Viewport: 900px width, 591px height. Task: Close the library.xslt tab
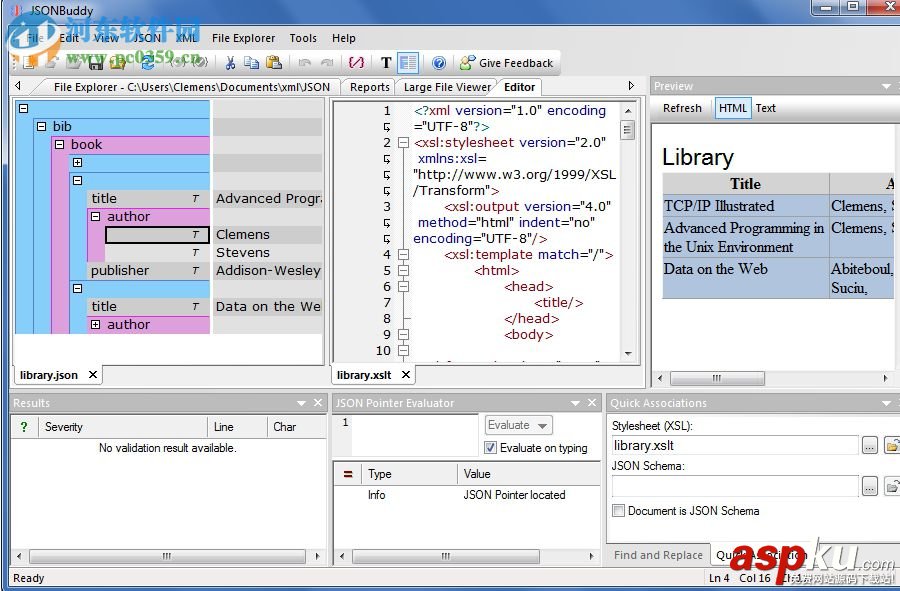coord(406,375)
